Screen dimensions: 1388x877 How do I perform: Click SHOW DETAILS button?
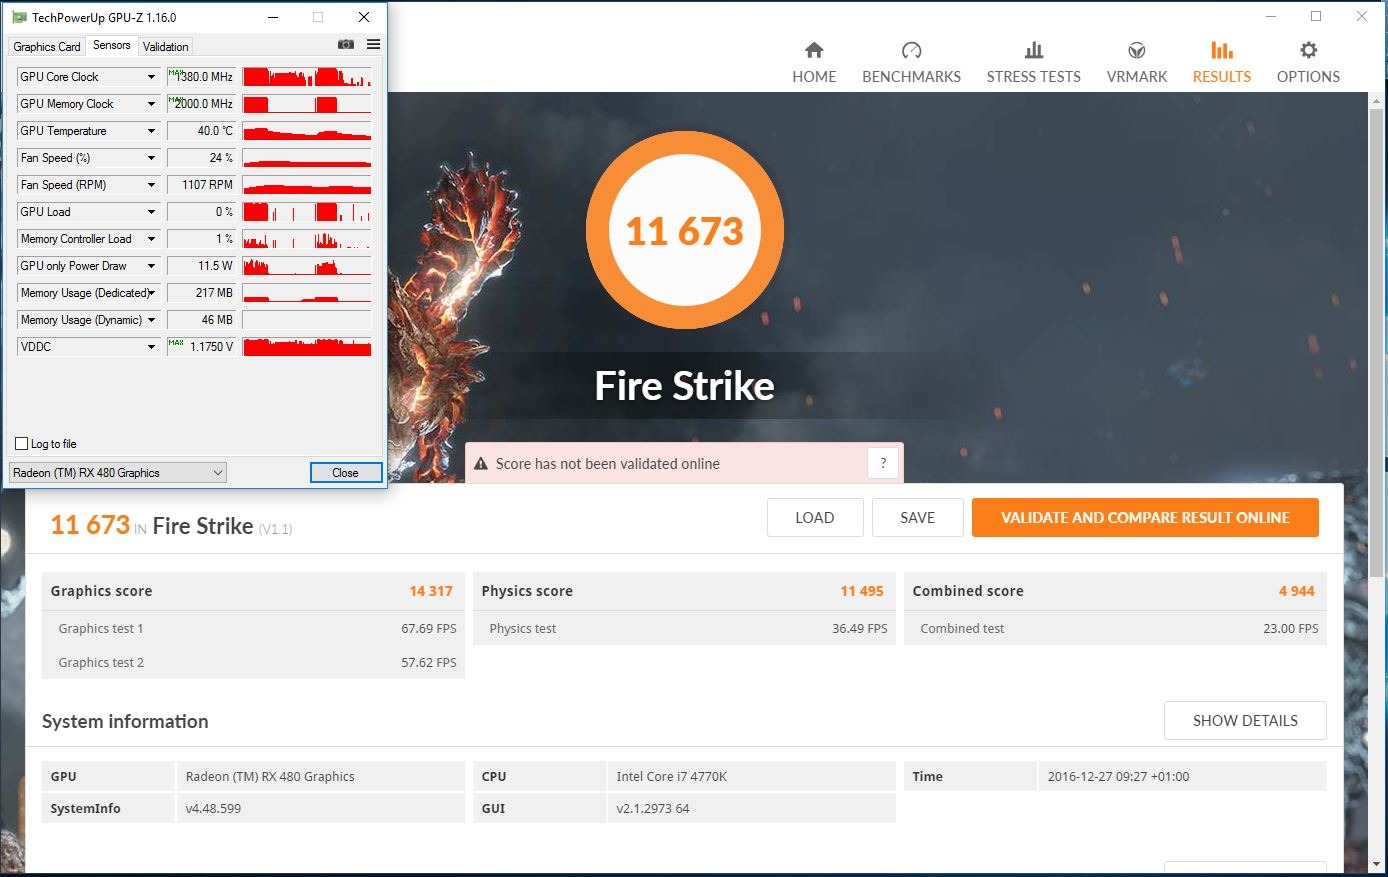click(1245, 721)
